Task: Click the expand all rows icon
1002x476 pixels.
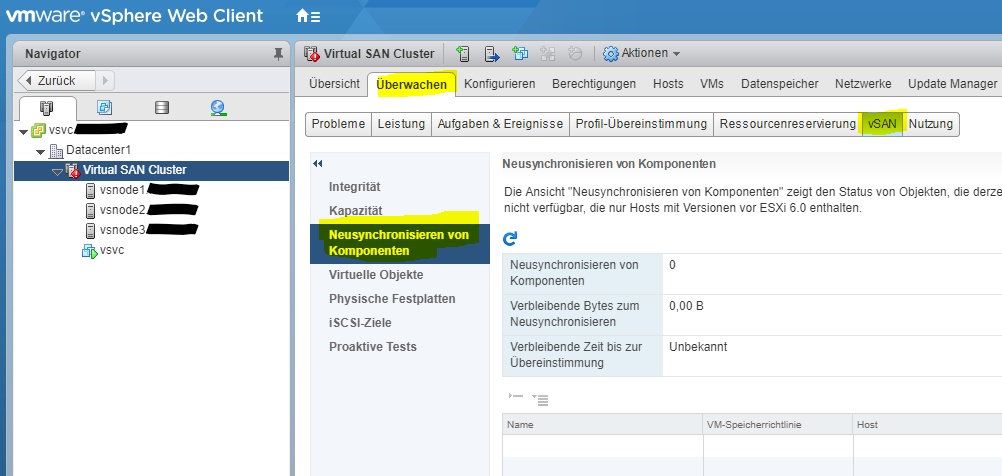Action: click(541, 400)
